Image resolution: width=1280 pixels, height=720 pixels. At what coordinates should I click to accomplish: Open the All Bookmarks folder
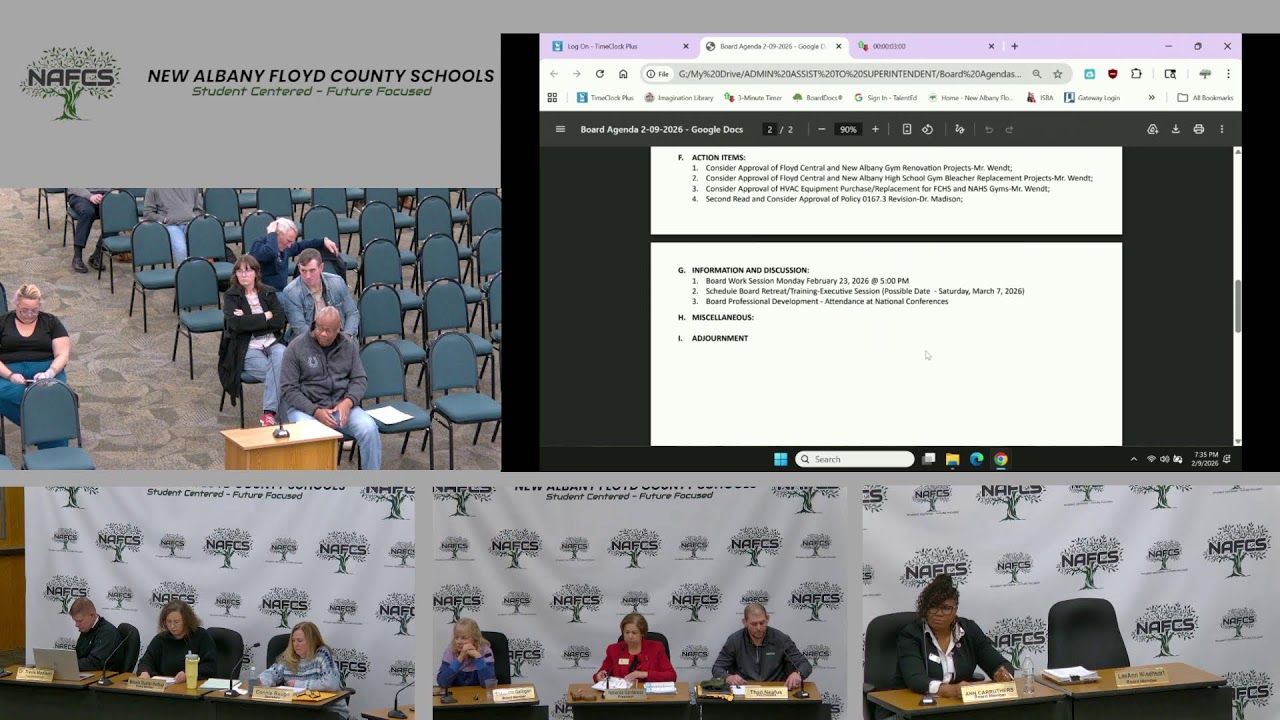(x=1205, y=98)
